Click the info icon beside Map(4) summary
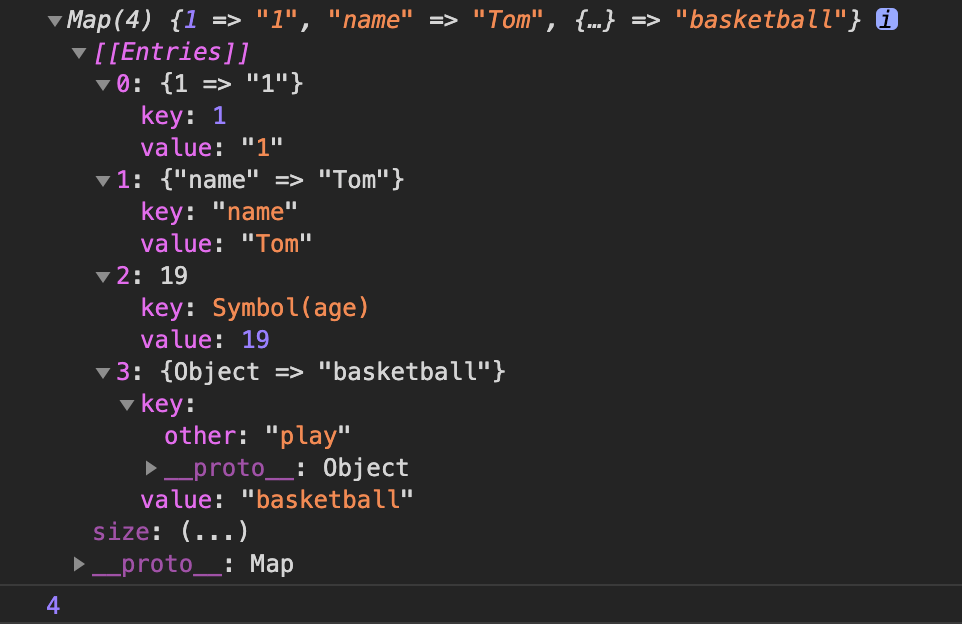The image size is (962, 624). pyautogui.click(x=887, y=20)
